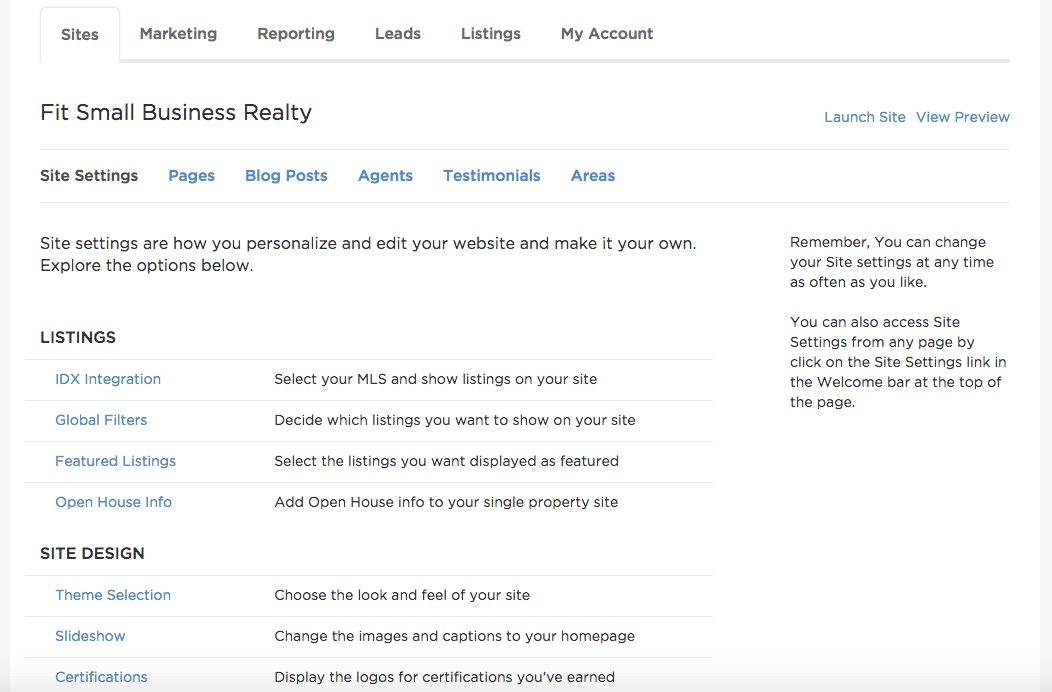Click 'Decide which listings you want to show' text
This screenshot has height=692, width=1052.
(x=455, y=420)
